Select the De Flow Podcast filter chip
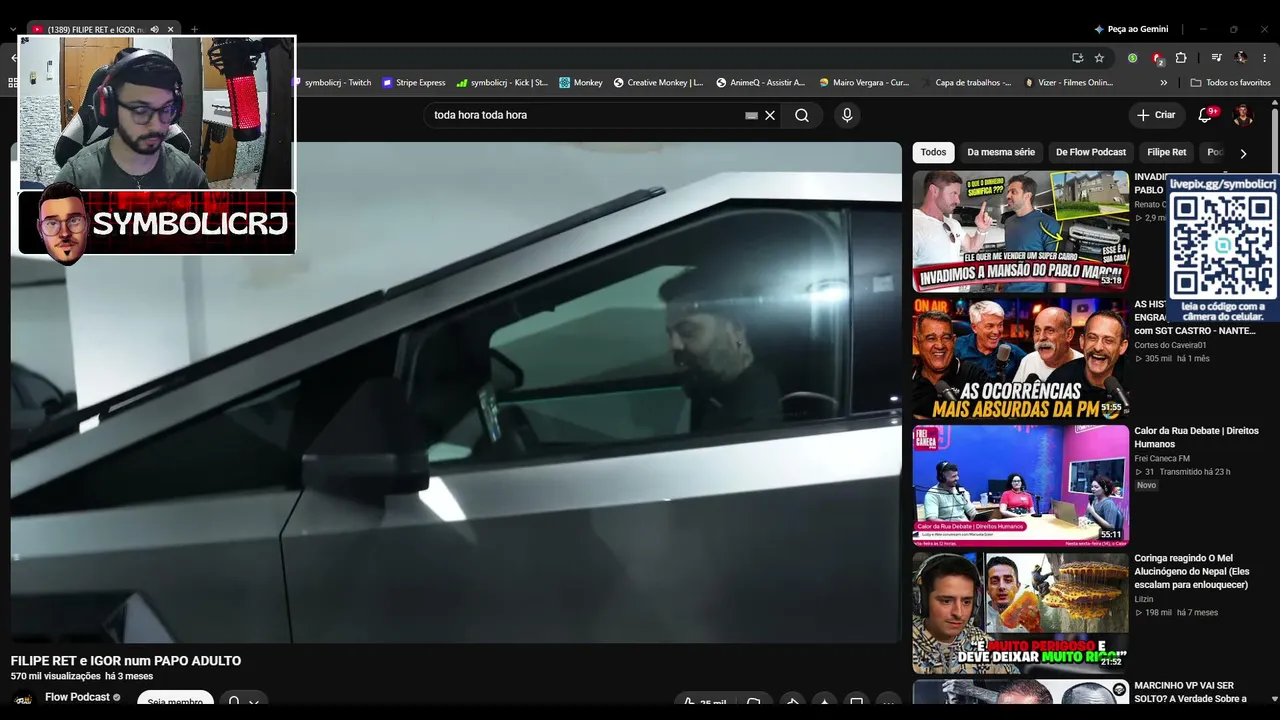This screenshot has width=1280, height=720. 1091,152
